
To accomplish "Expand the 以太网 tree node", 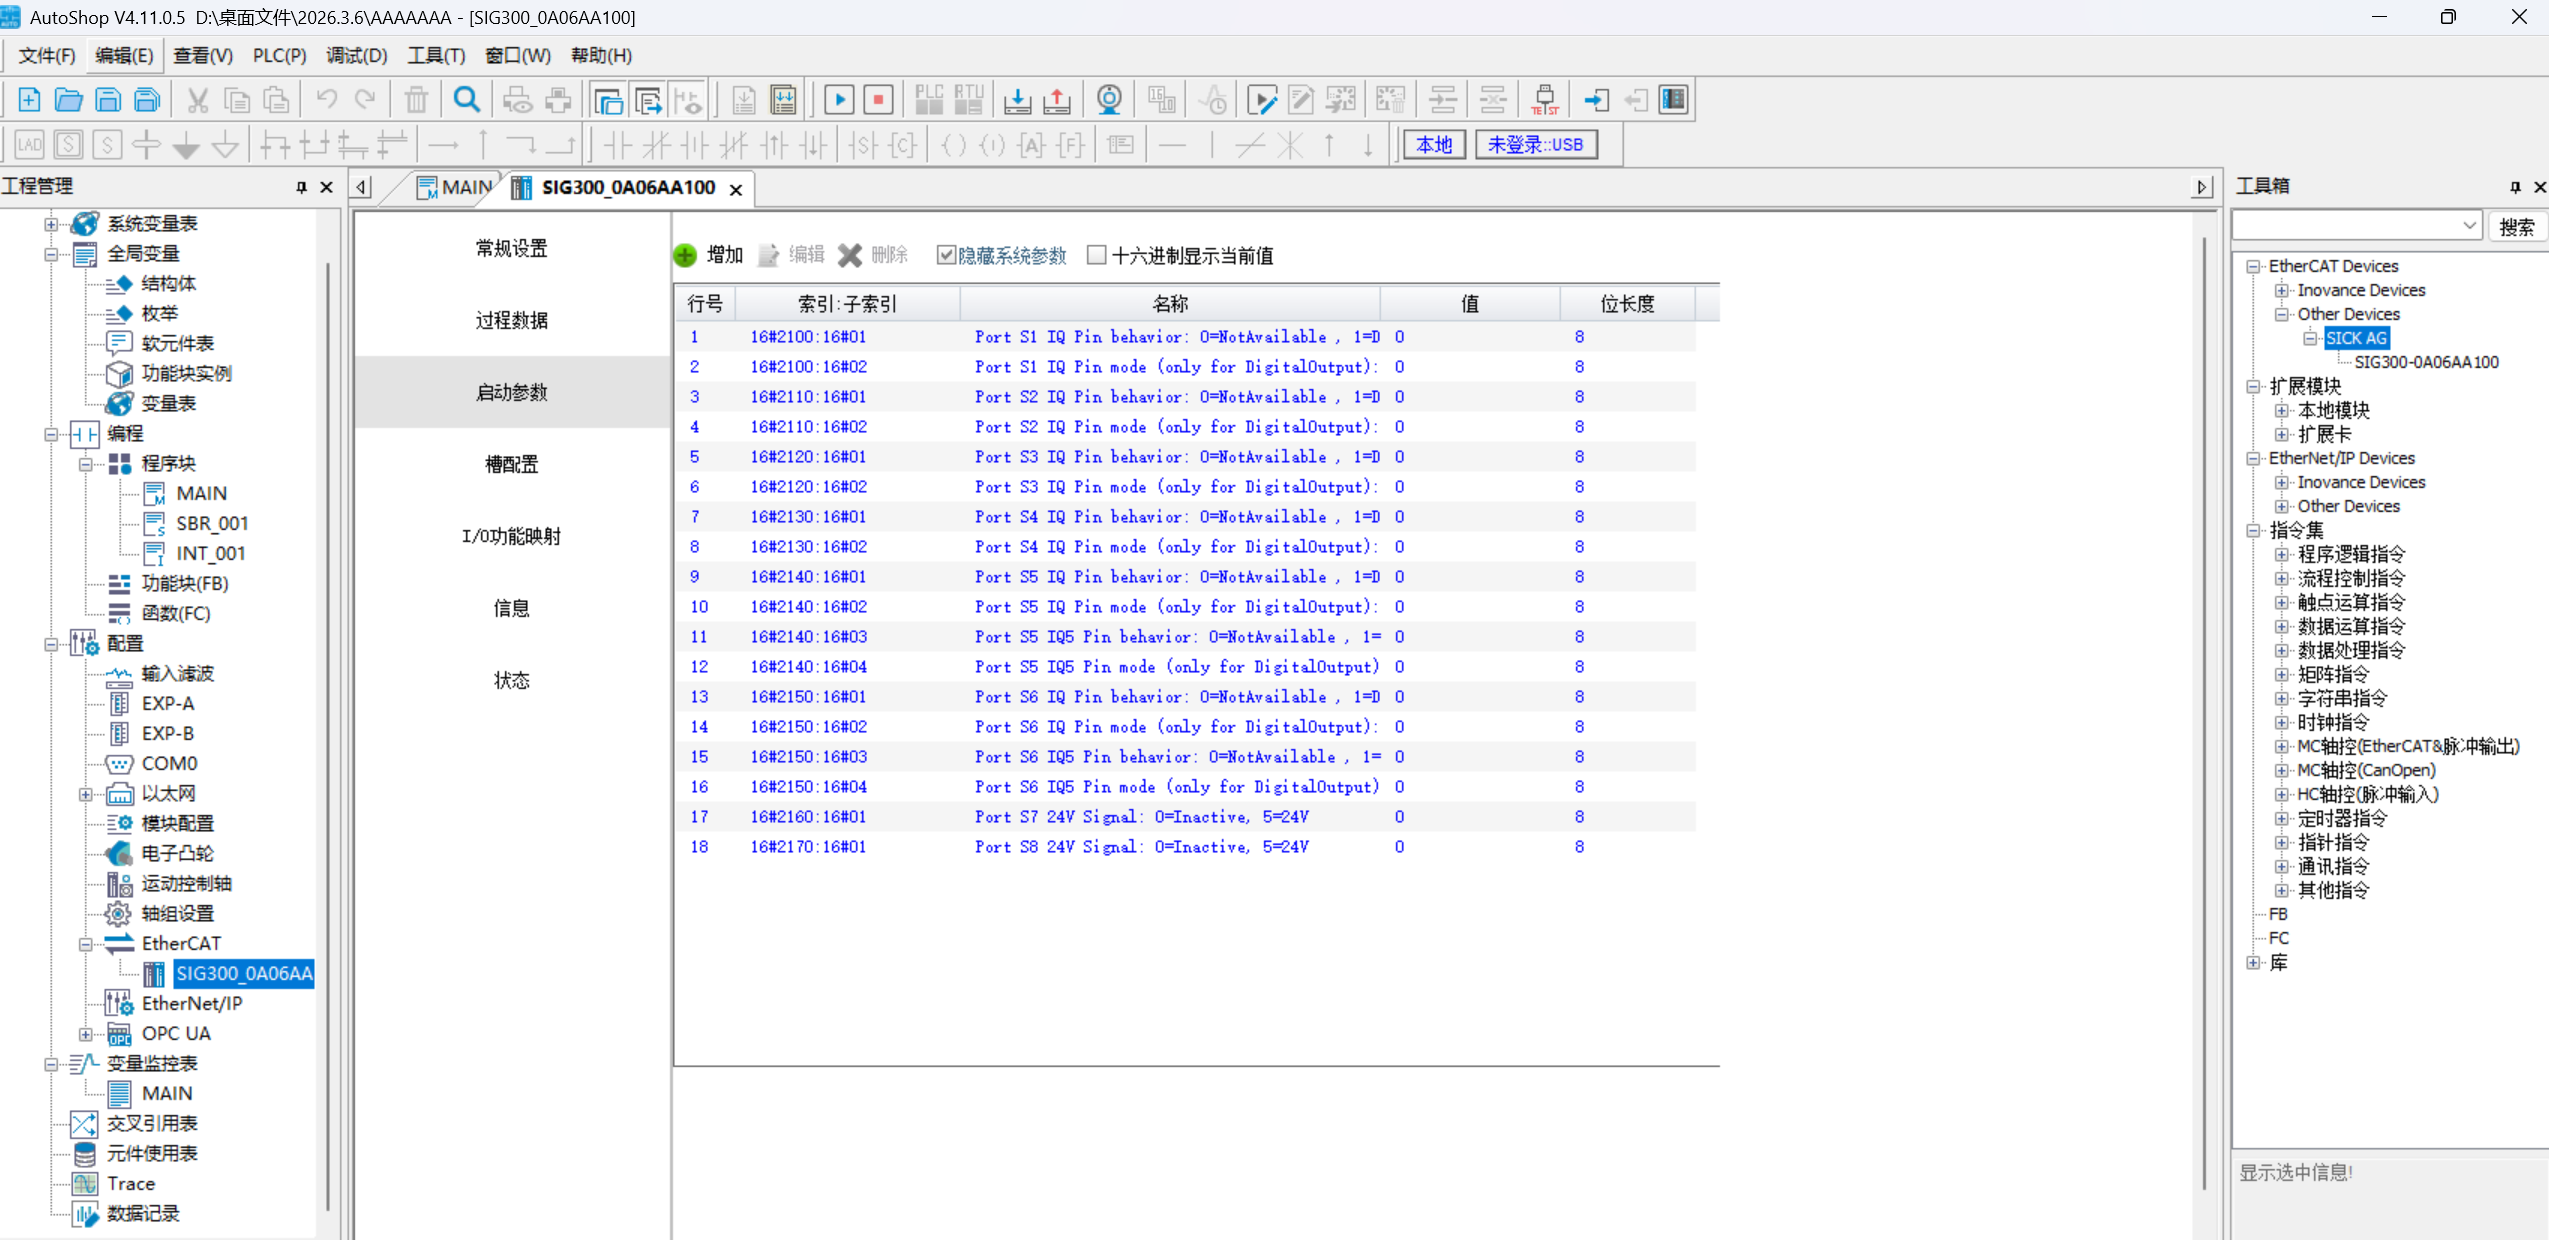I will pyautogui.click(x=86, y=795).
